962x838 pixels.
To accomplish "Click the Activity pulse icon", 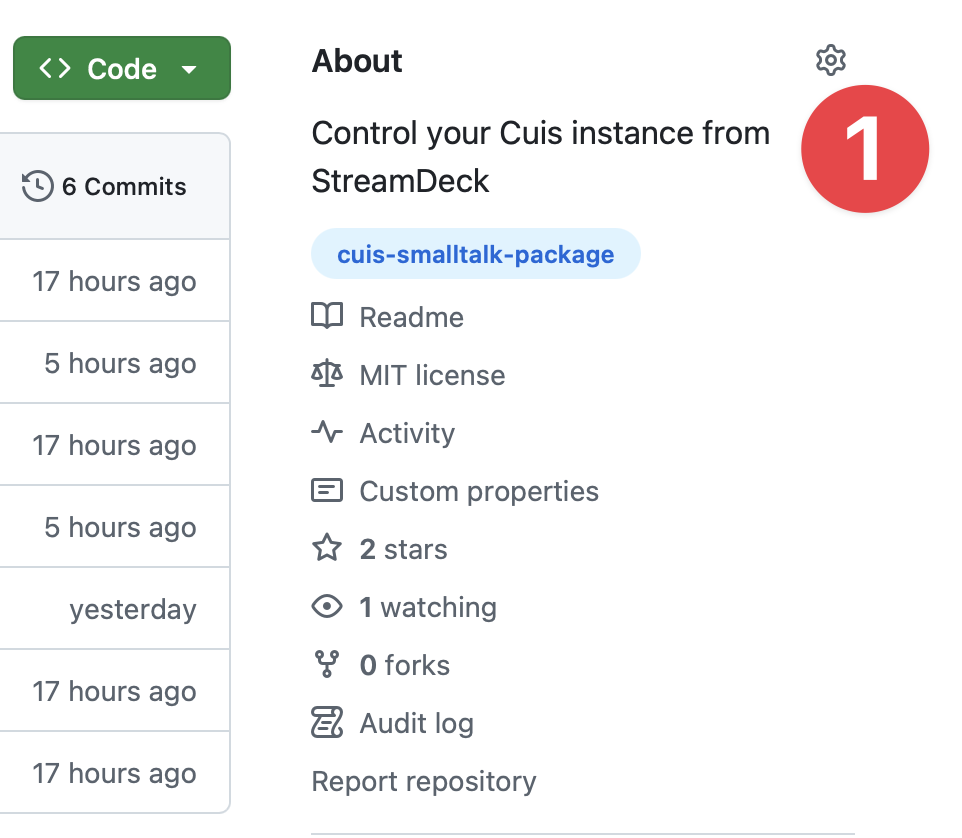I will pos(327,432).
